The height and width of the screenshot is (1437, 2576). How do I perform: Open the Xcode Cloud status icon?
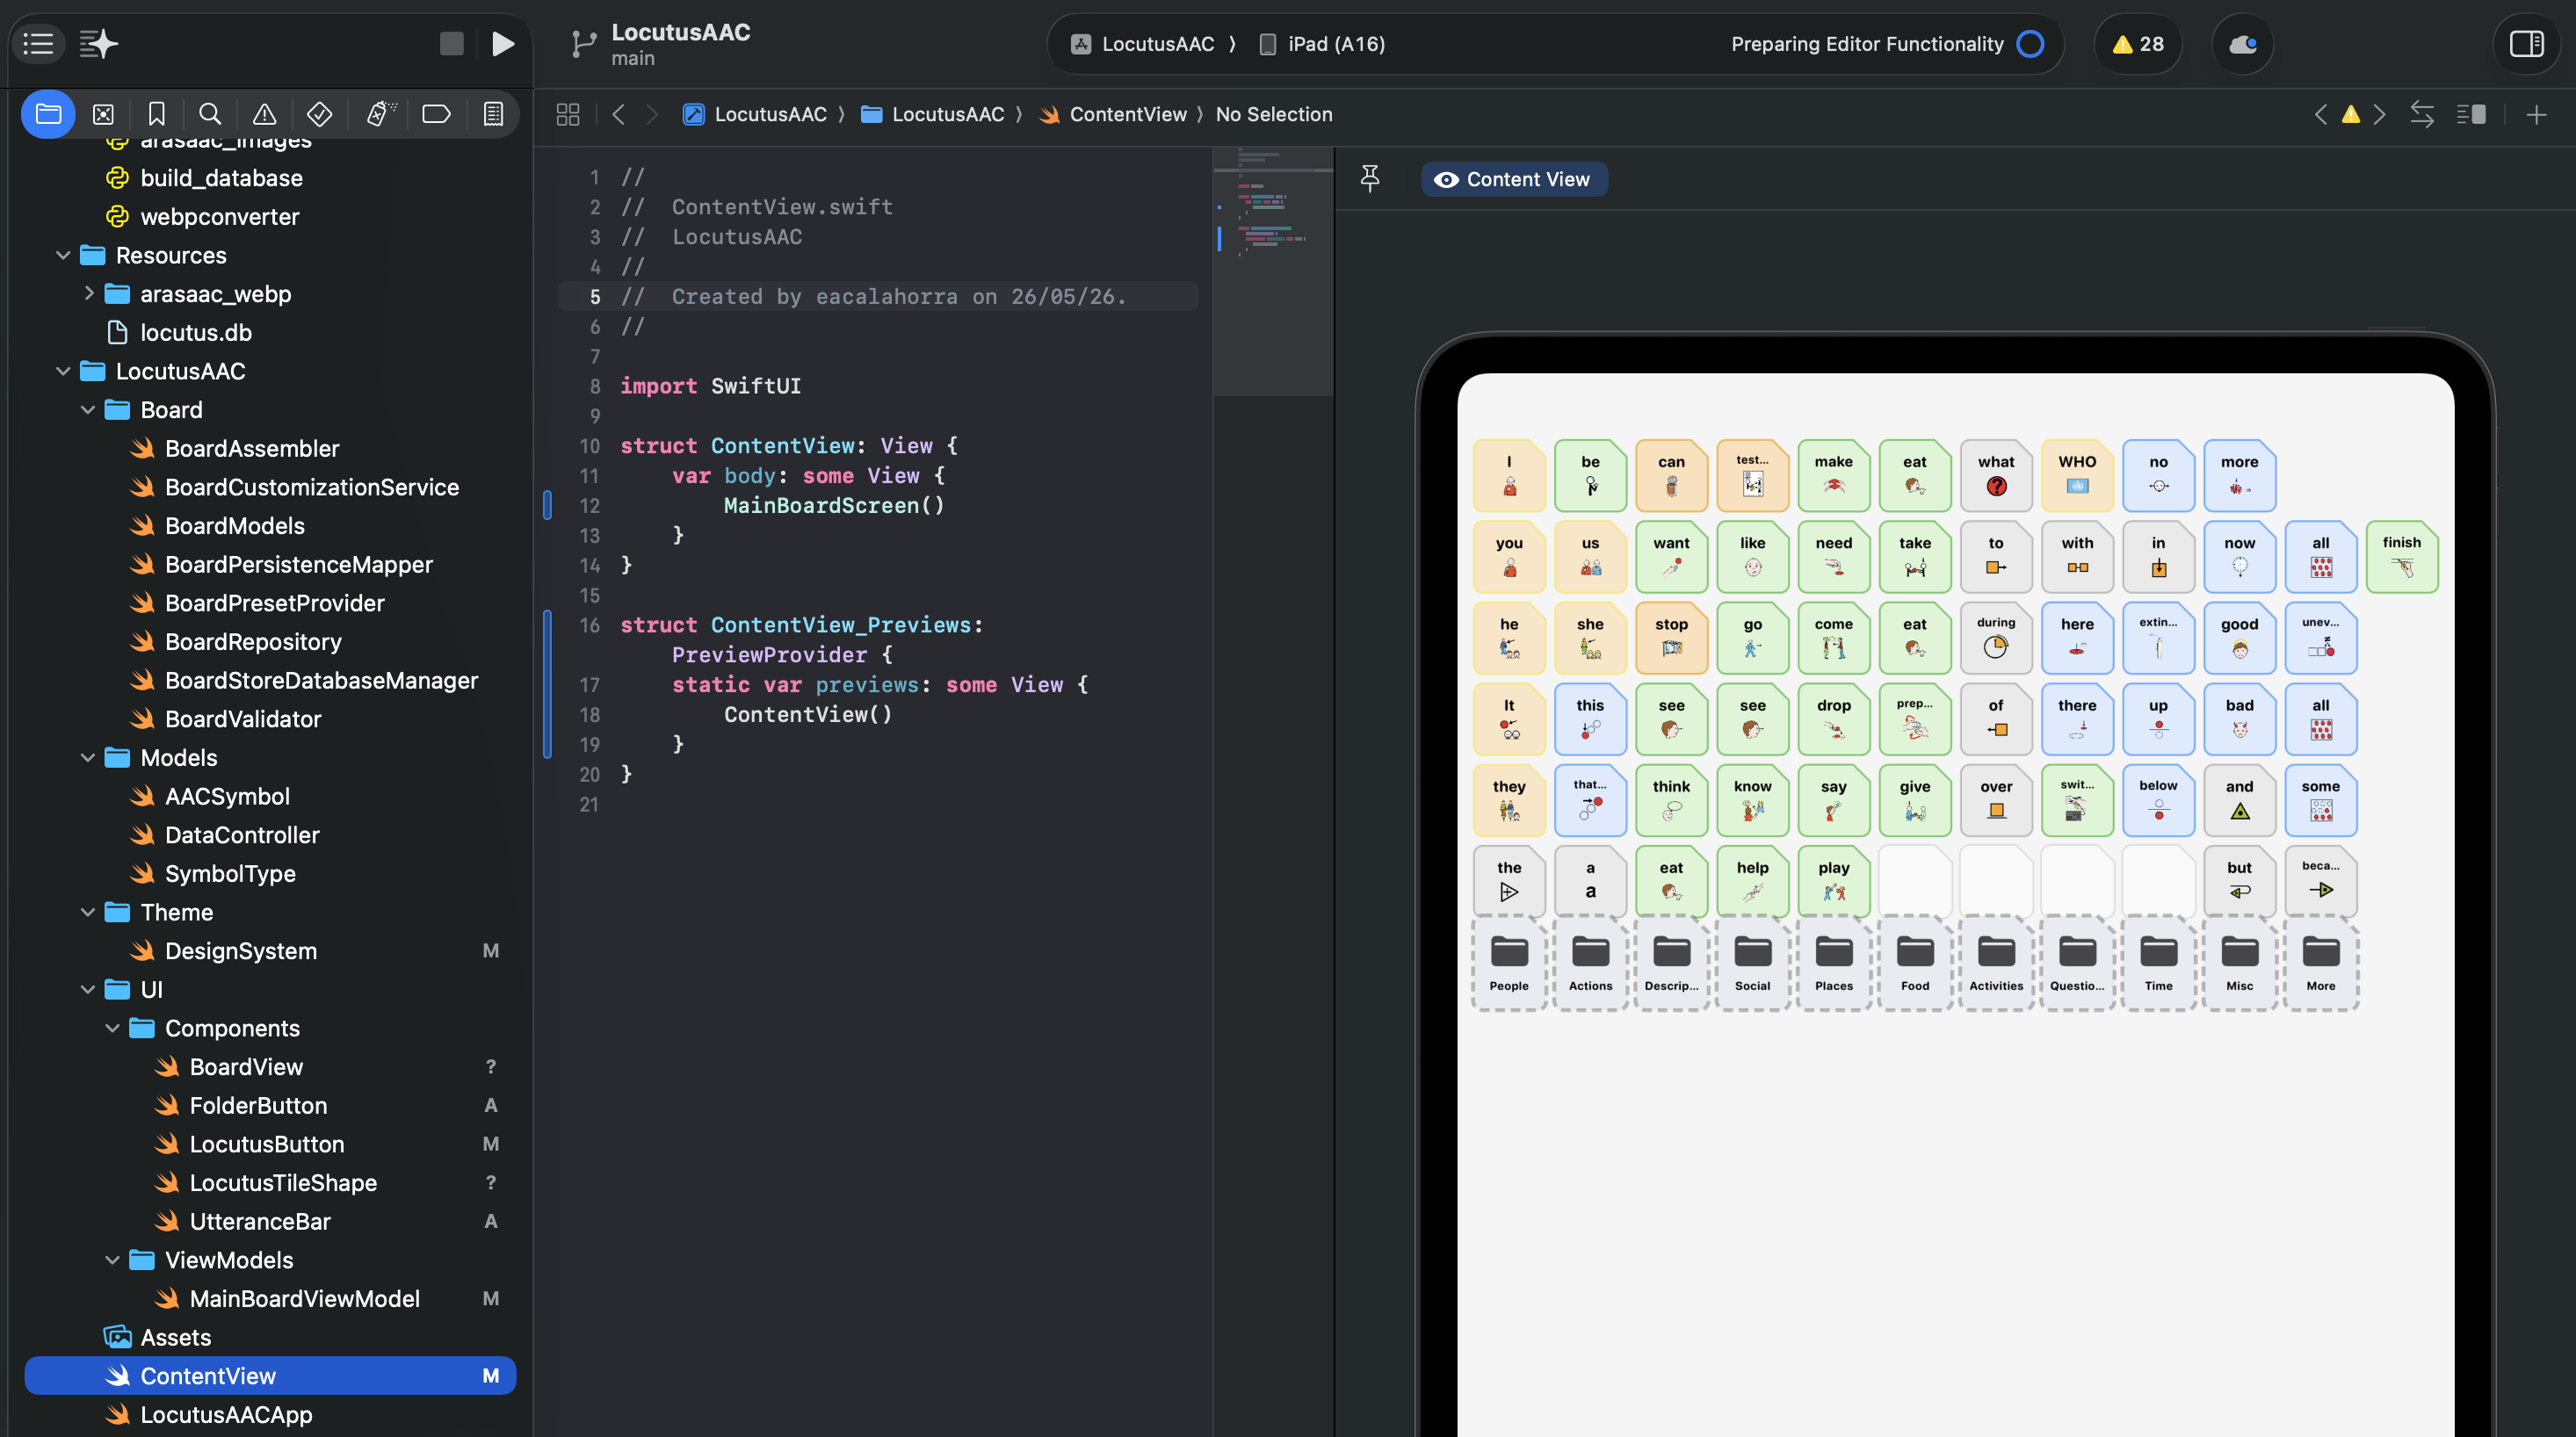[x=2243, y=44]
